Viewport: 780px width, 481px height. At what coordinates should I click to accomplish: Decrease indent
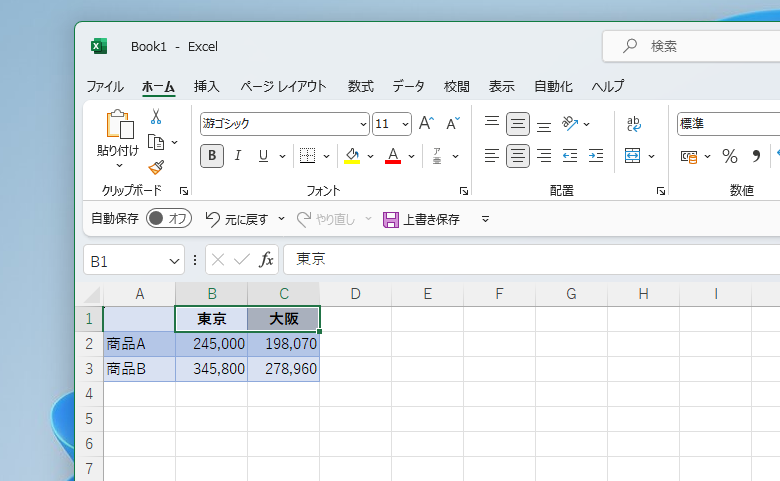(x=570, y=156)
